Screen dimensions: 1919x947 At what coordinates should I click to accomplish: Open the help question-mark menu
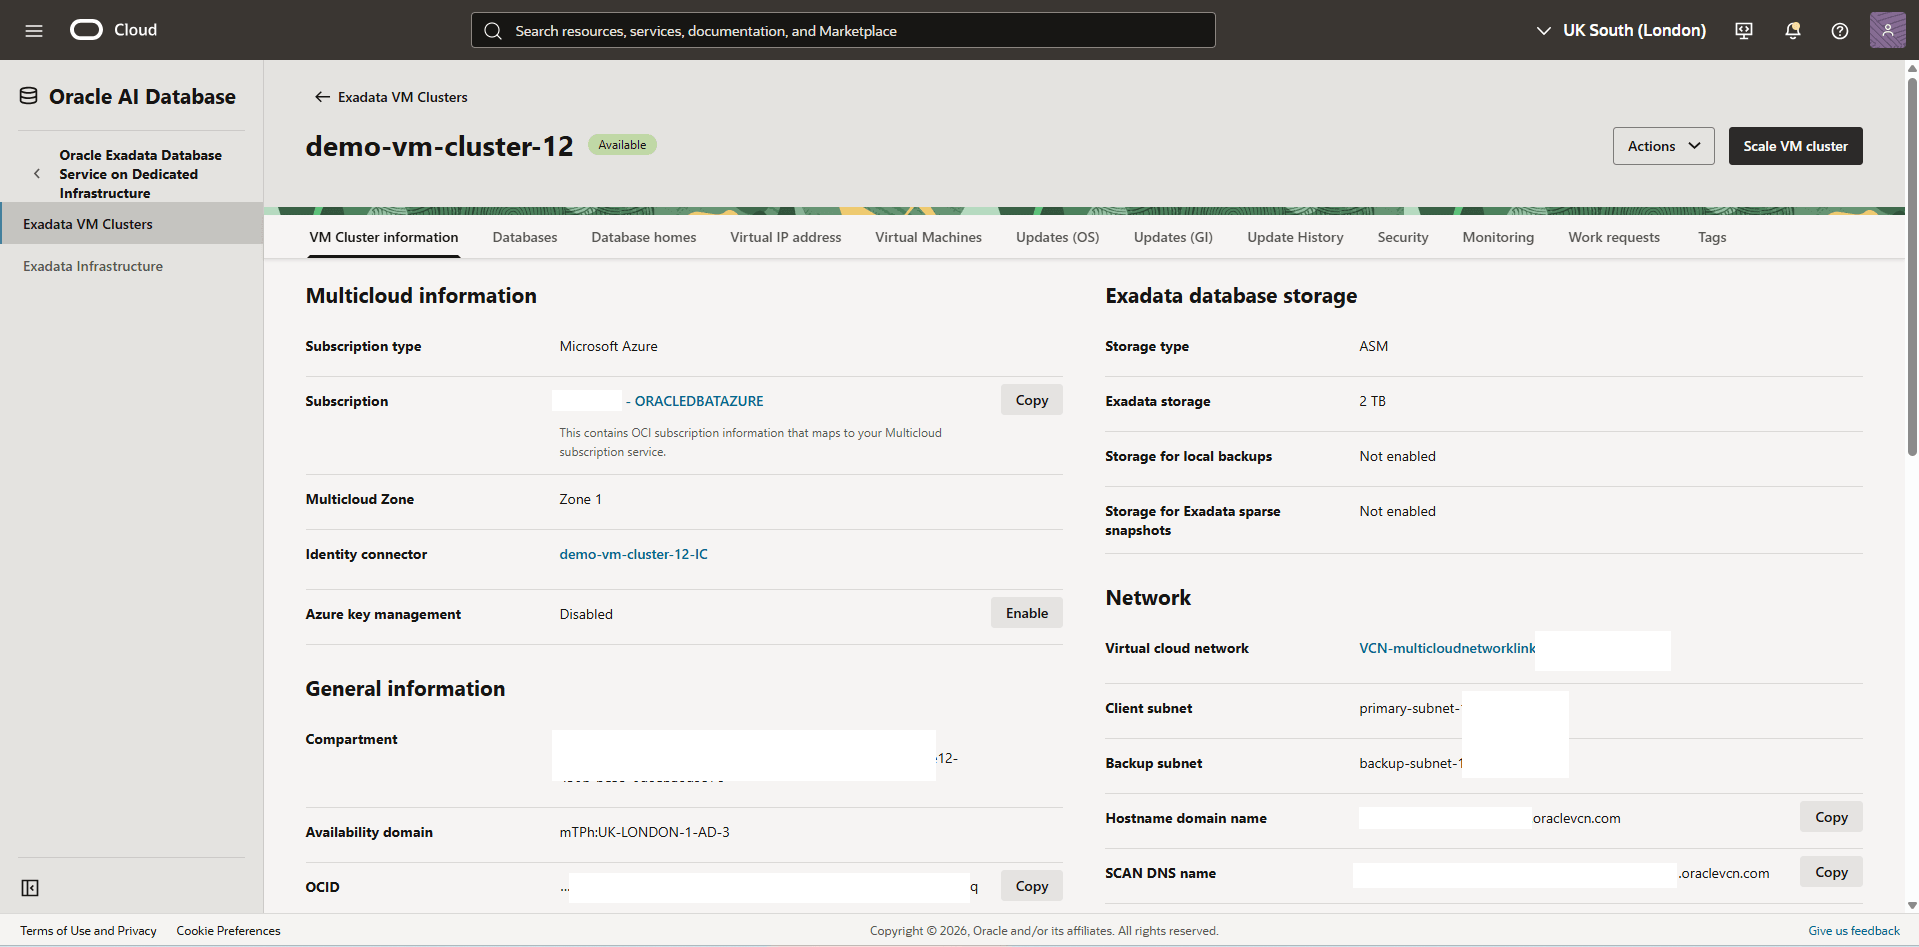tap(1839, 30)
